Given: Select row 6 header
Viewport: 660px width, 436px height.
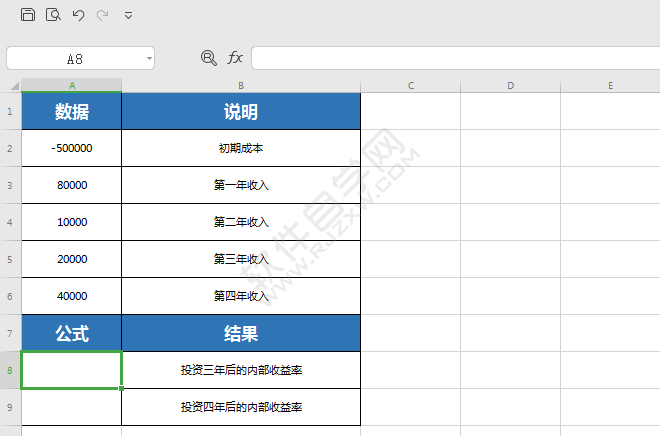Looking at the screenshot, I should (x=10, y=296).
